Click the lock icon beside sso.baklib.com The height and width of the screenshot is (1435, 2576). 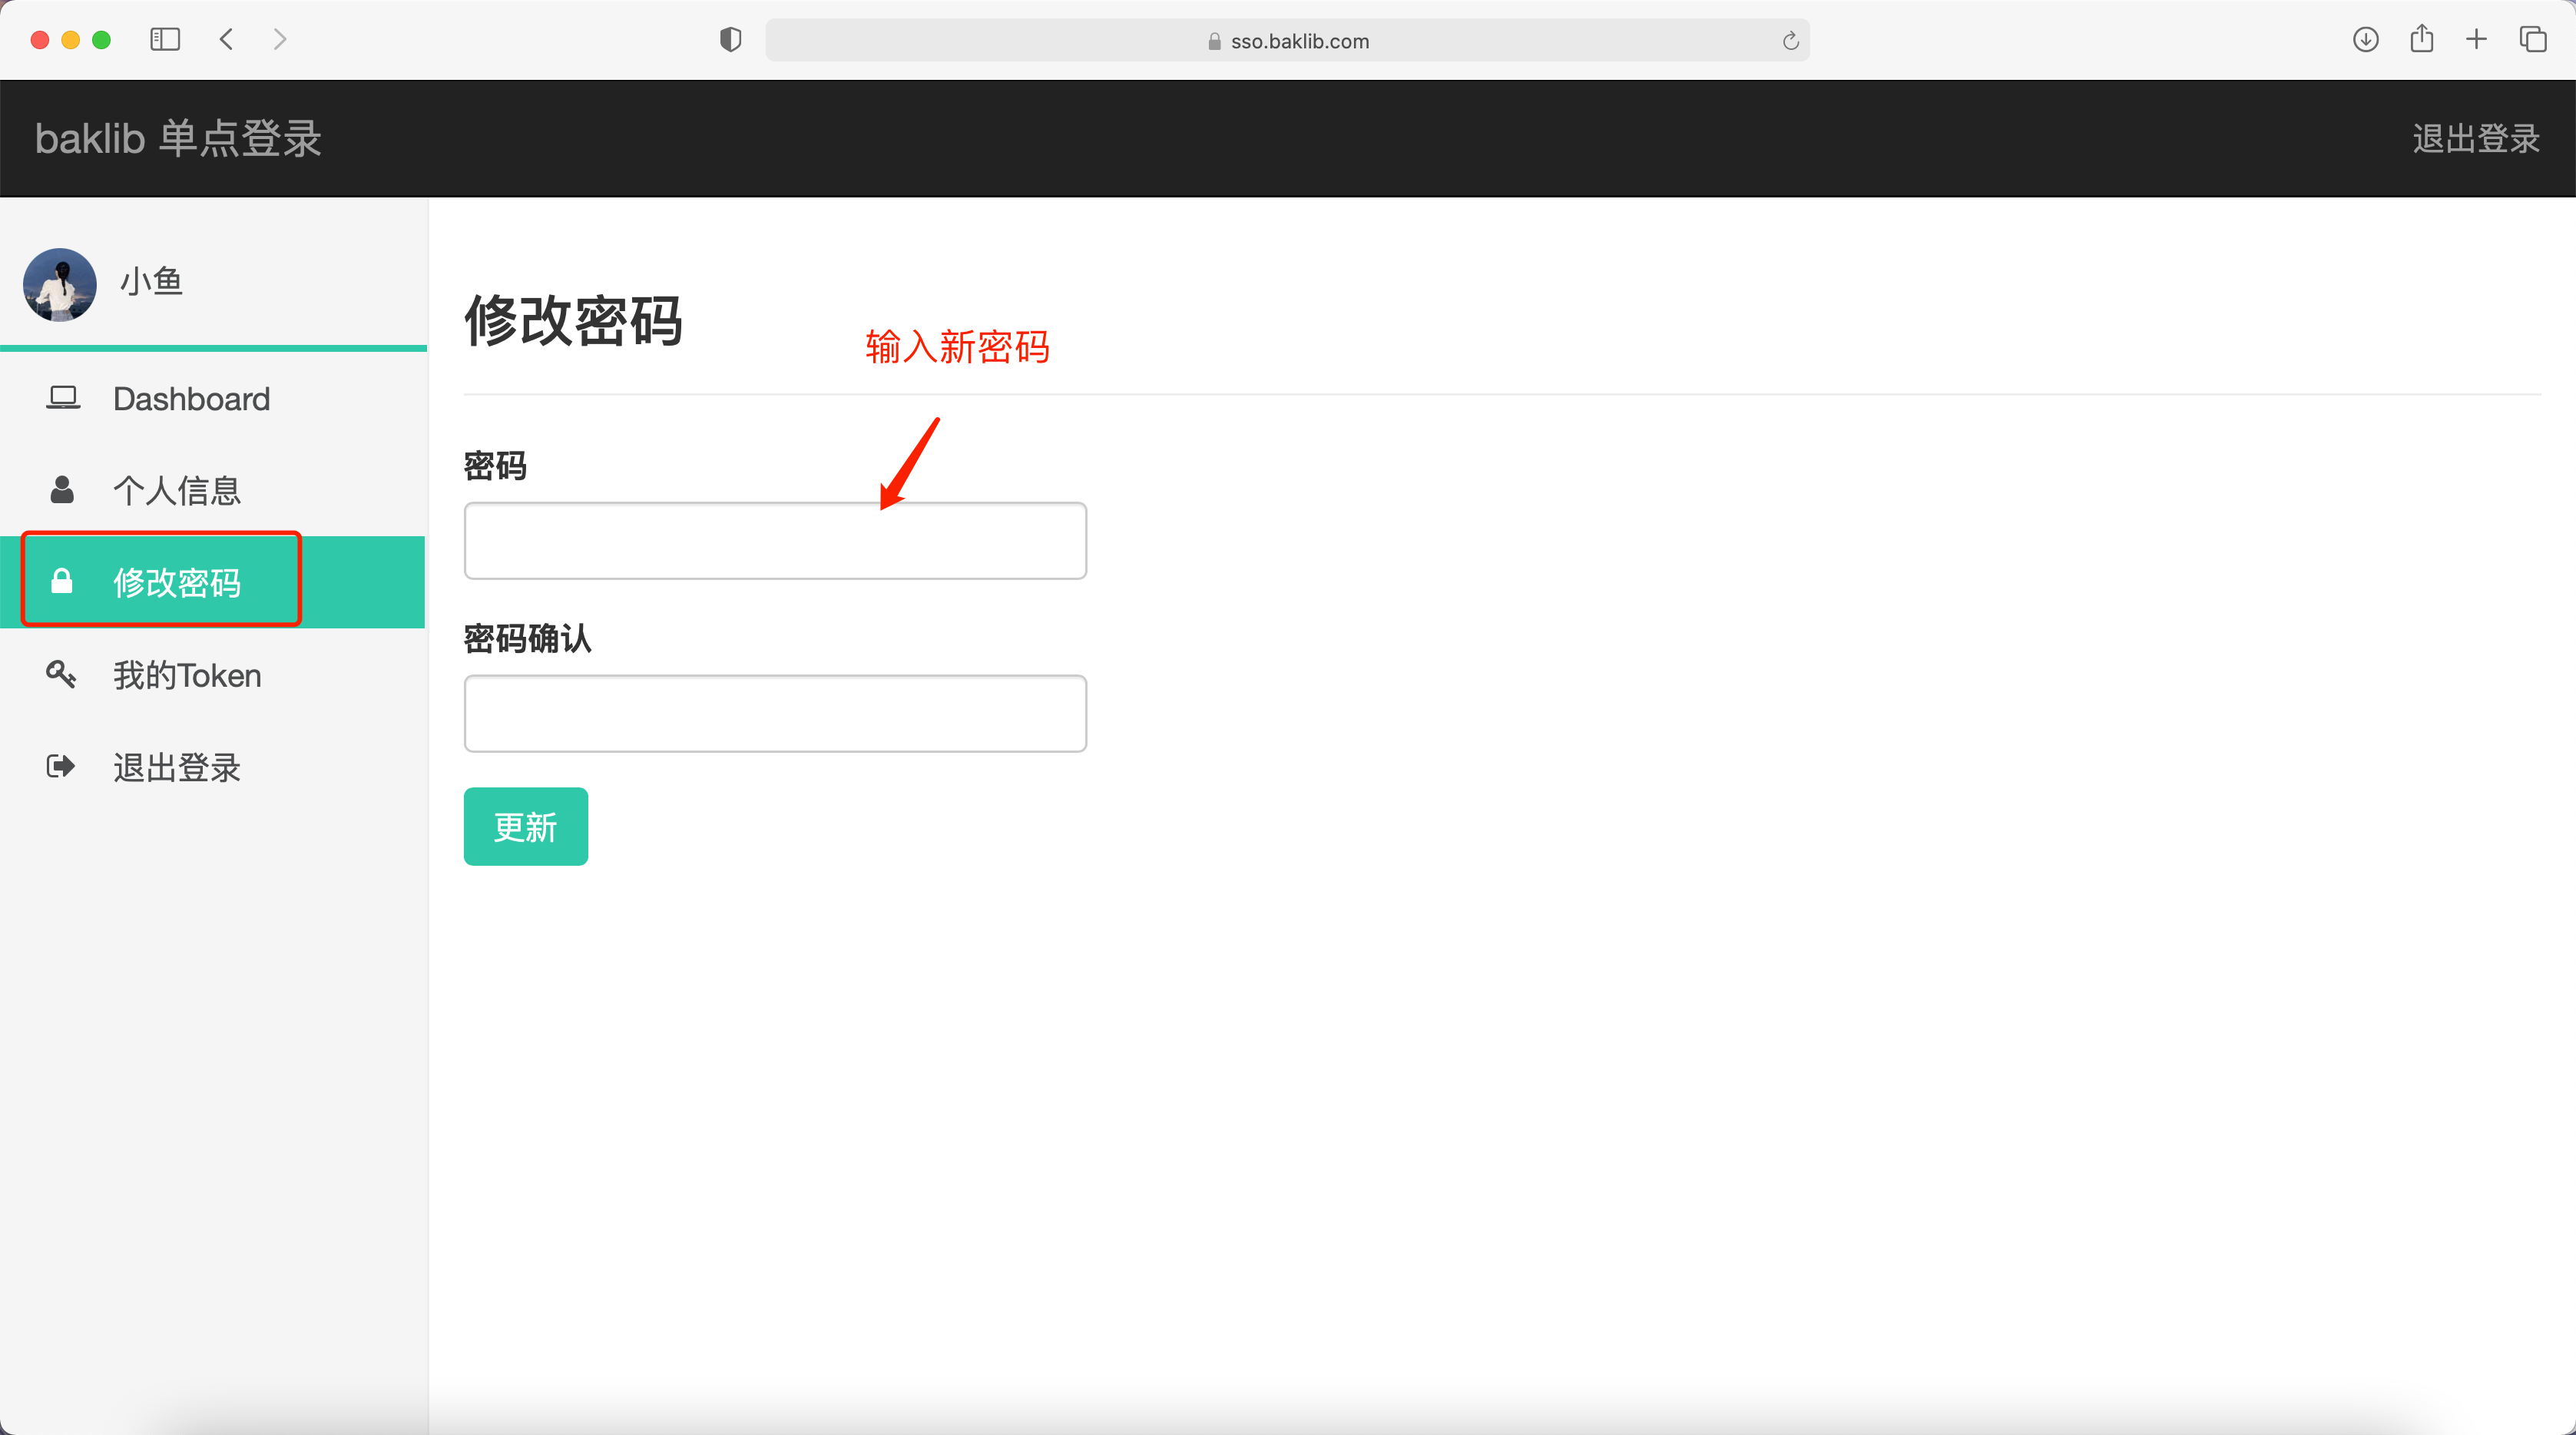pyautogui.click(x=1214, y=41)
